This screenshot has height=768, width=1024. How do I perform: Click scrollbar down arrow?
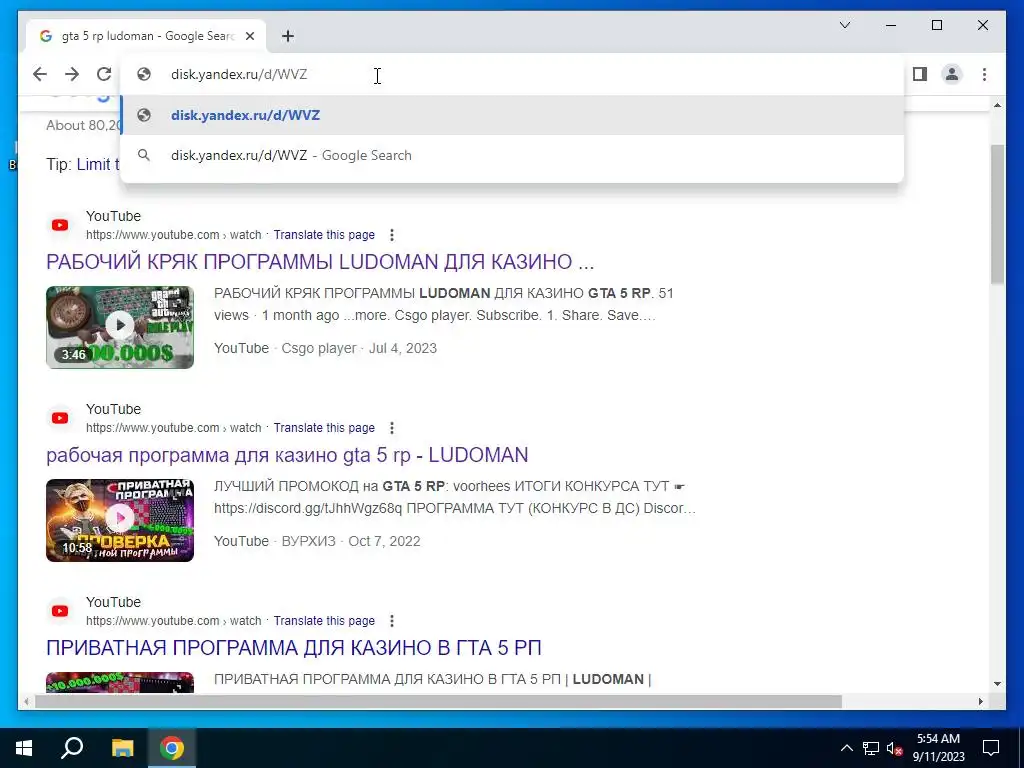pos(997,684)
